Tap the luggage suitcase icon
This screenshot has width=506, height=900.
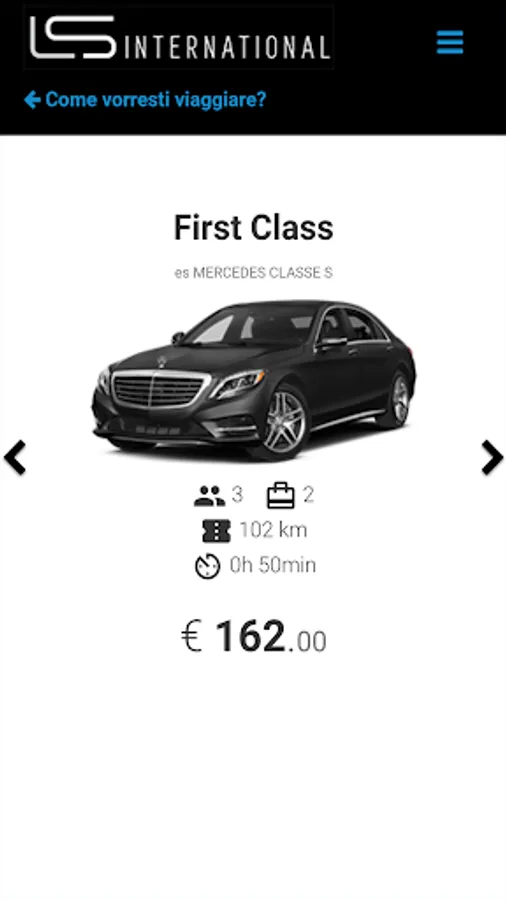point(281,496)
